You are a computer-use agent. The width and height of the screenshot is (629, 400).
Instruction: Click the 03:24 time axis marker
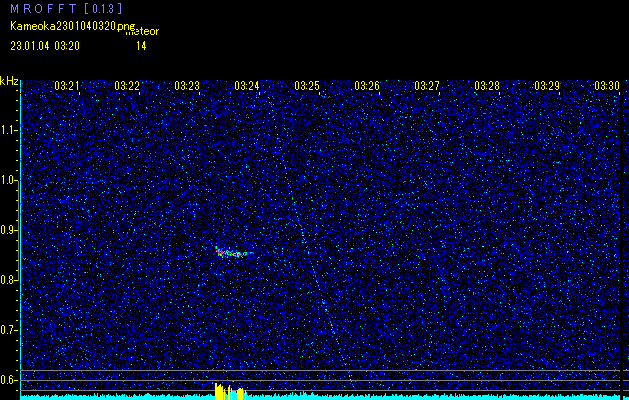pyautogui.click(x=247, y=85)
